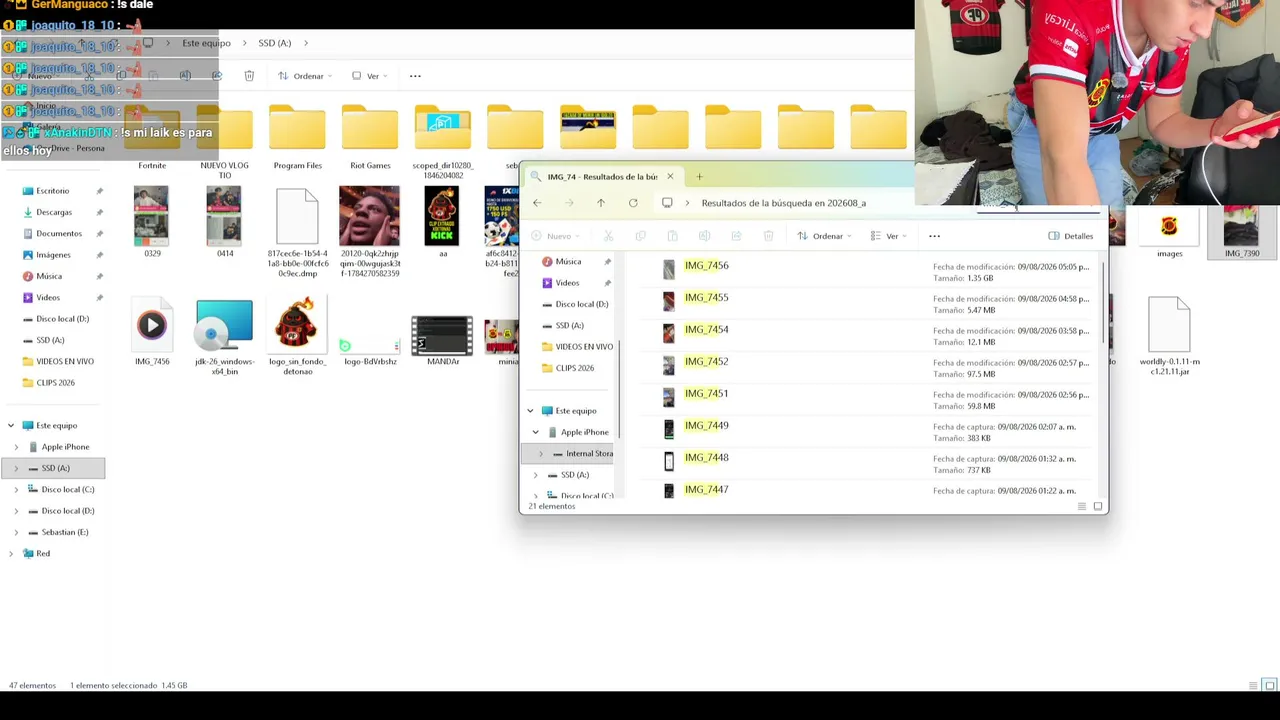The height and width of the screenshot is (720, 1280).
Task: Open the Ordenar dropdown in the search results toolbar
Action: pyautogui.click(x=825, y=236)
